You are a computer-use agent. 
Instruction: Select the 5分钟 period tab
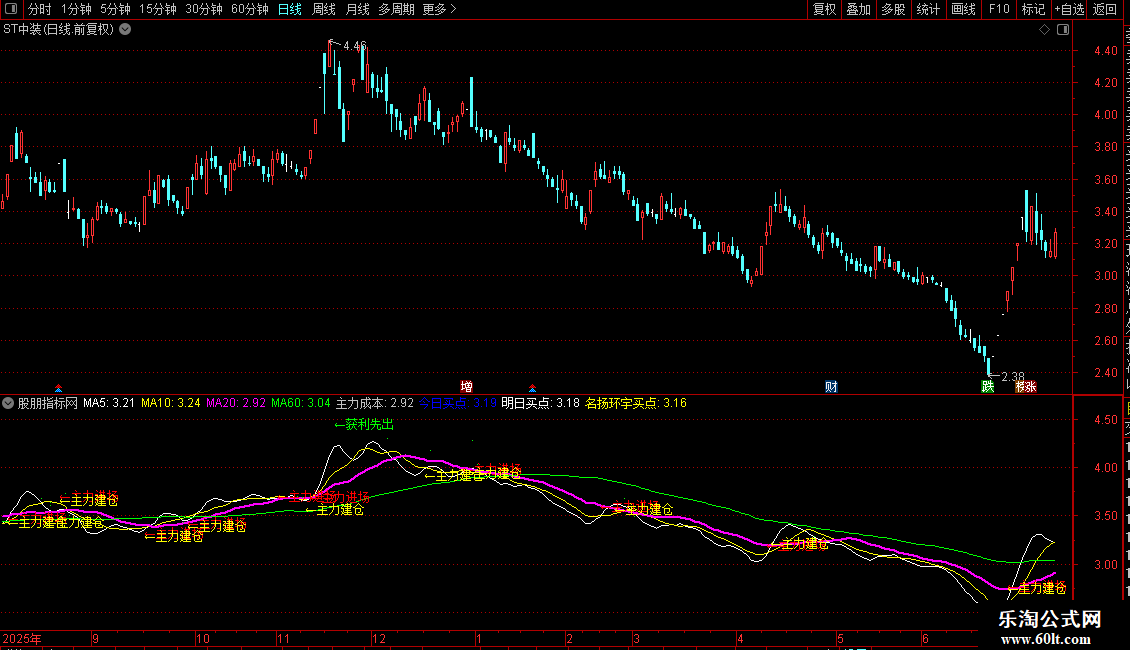[x=115, y=9]
